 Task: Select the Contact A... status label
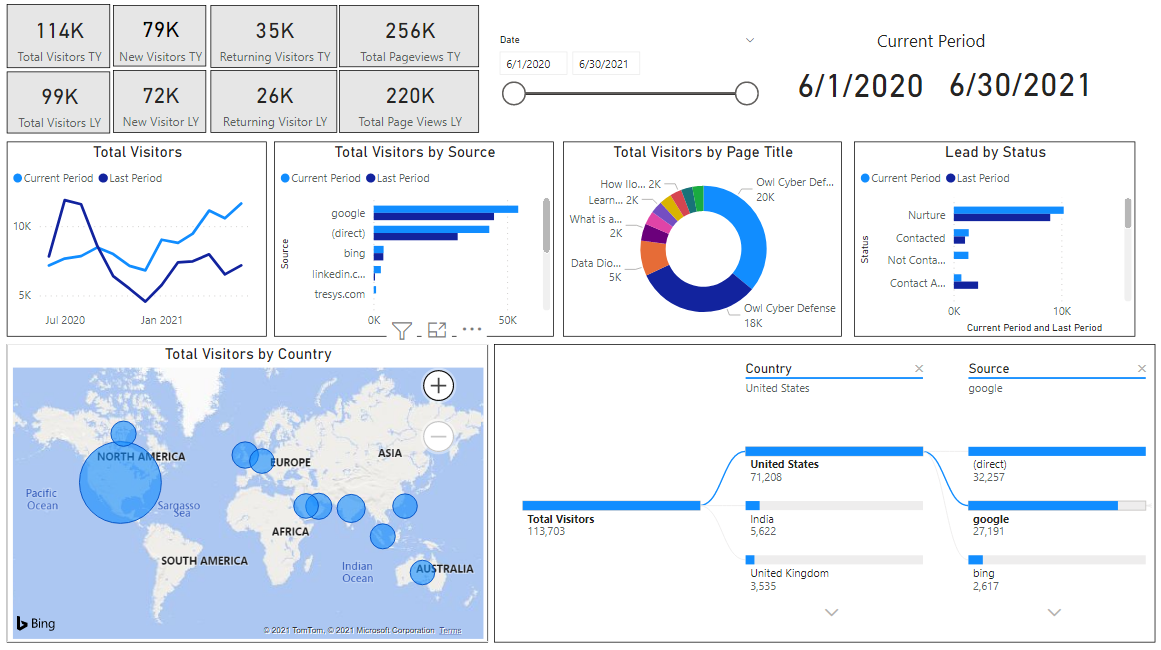[917, 284]
